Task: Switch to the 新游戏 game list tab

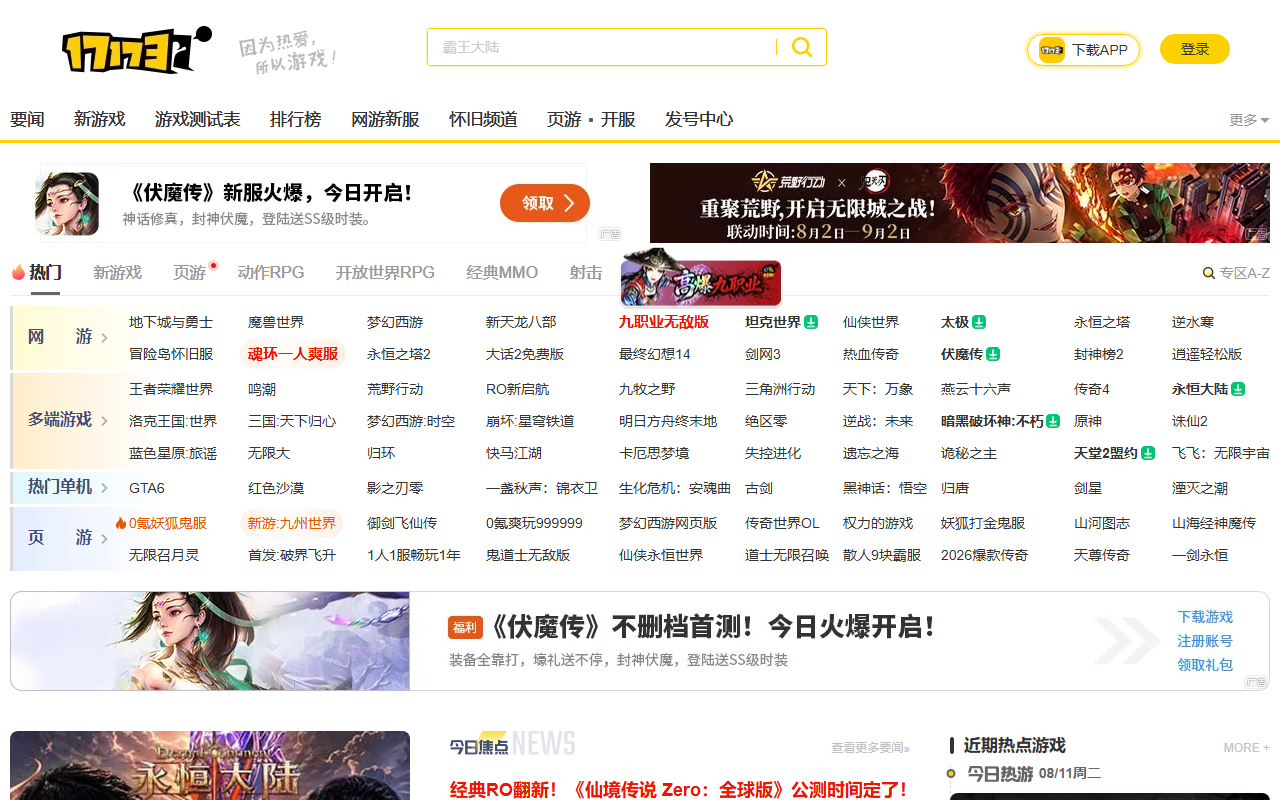Action: 118,272
